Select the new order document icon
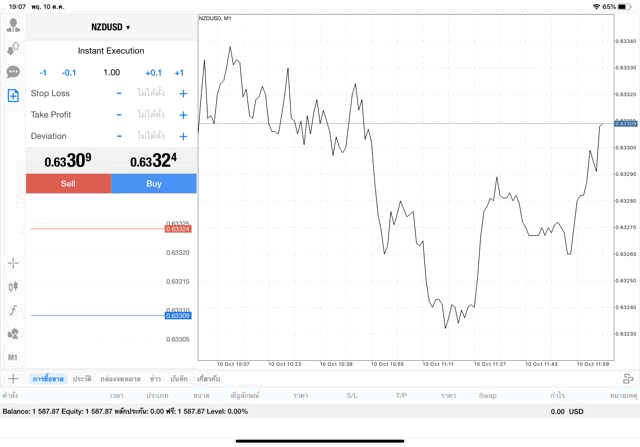Viewport: 640px width, 447px height. tap(13, 96)
